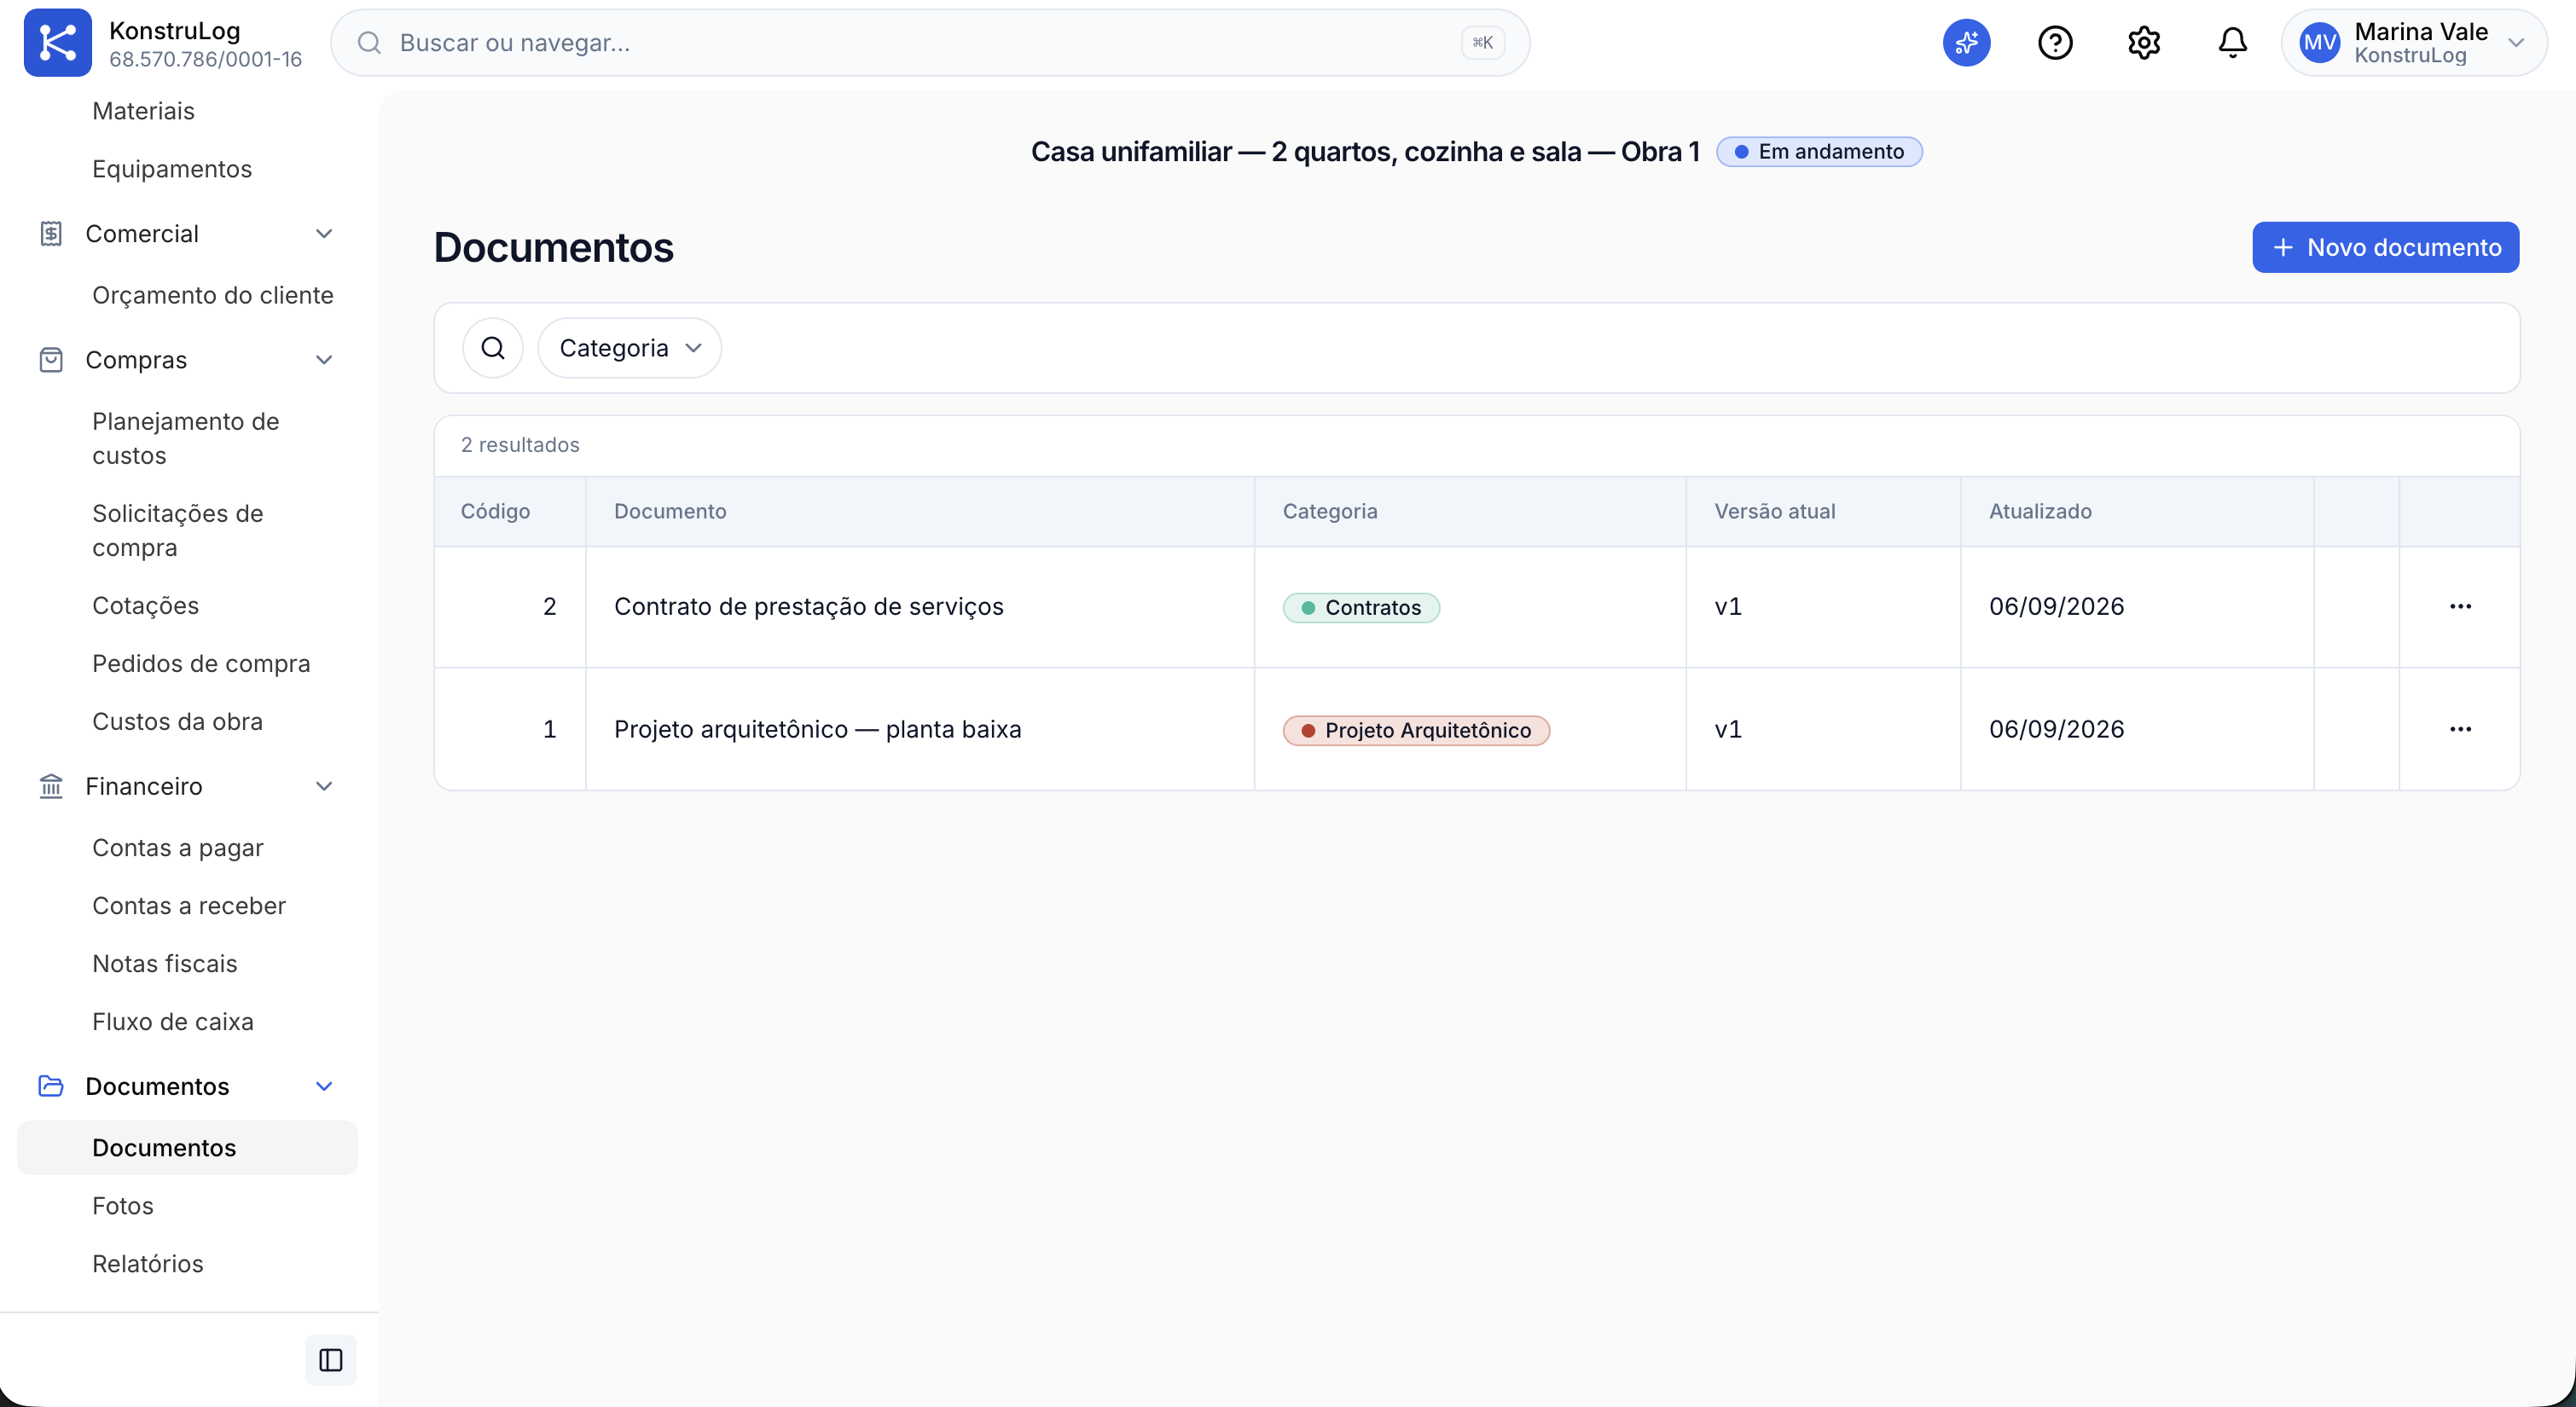
Task: Open Planejamento de custos
Action: tap(186, 438)
